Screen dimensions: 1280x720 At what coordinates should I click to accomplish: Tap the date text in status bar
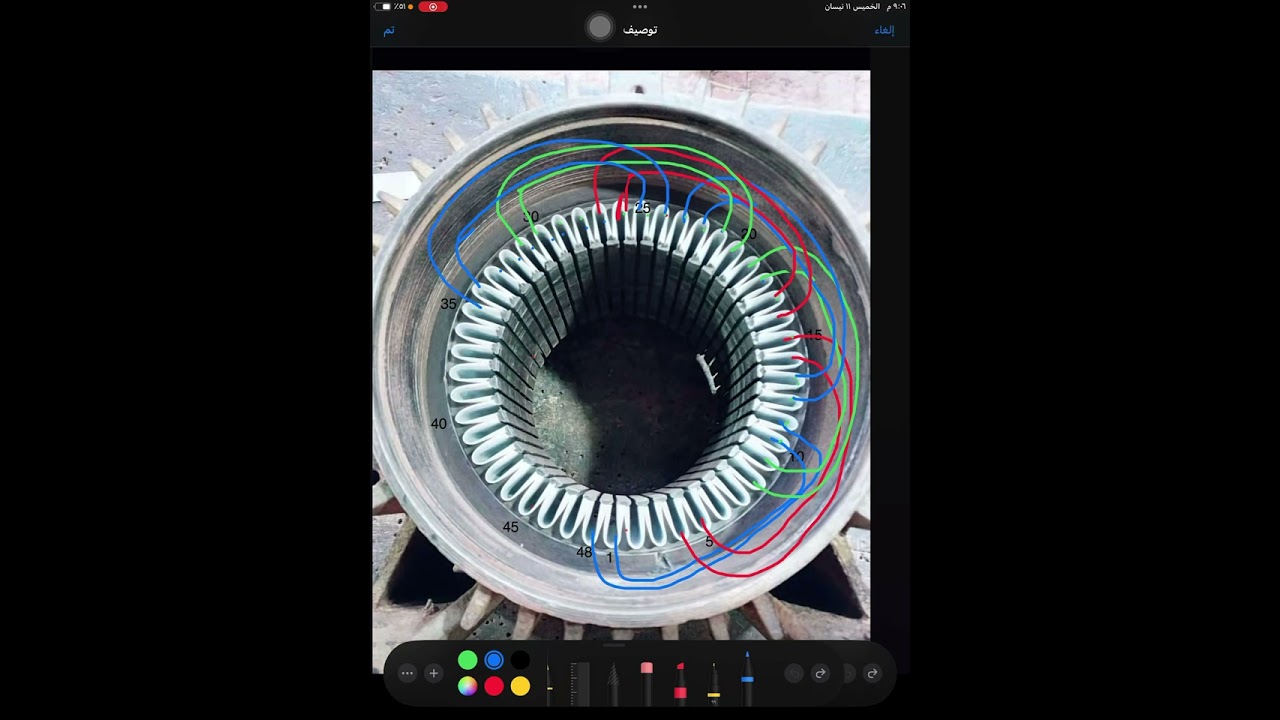(x=852, y=7)
